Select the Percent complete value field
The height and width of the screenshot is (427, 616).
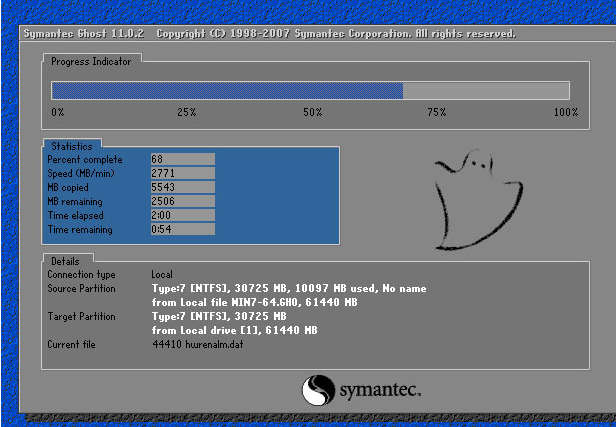pyautogui.click(x=181, y=159)
